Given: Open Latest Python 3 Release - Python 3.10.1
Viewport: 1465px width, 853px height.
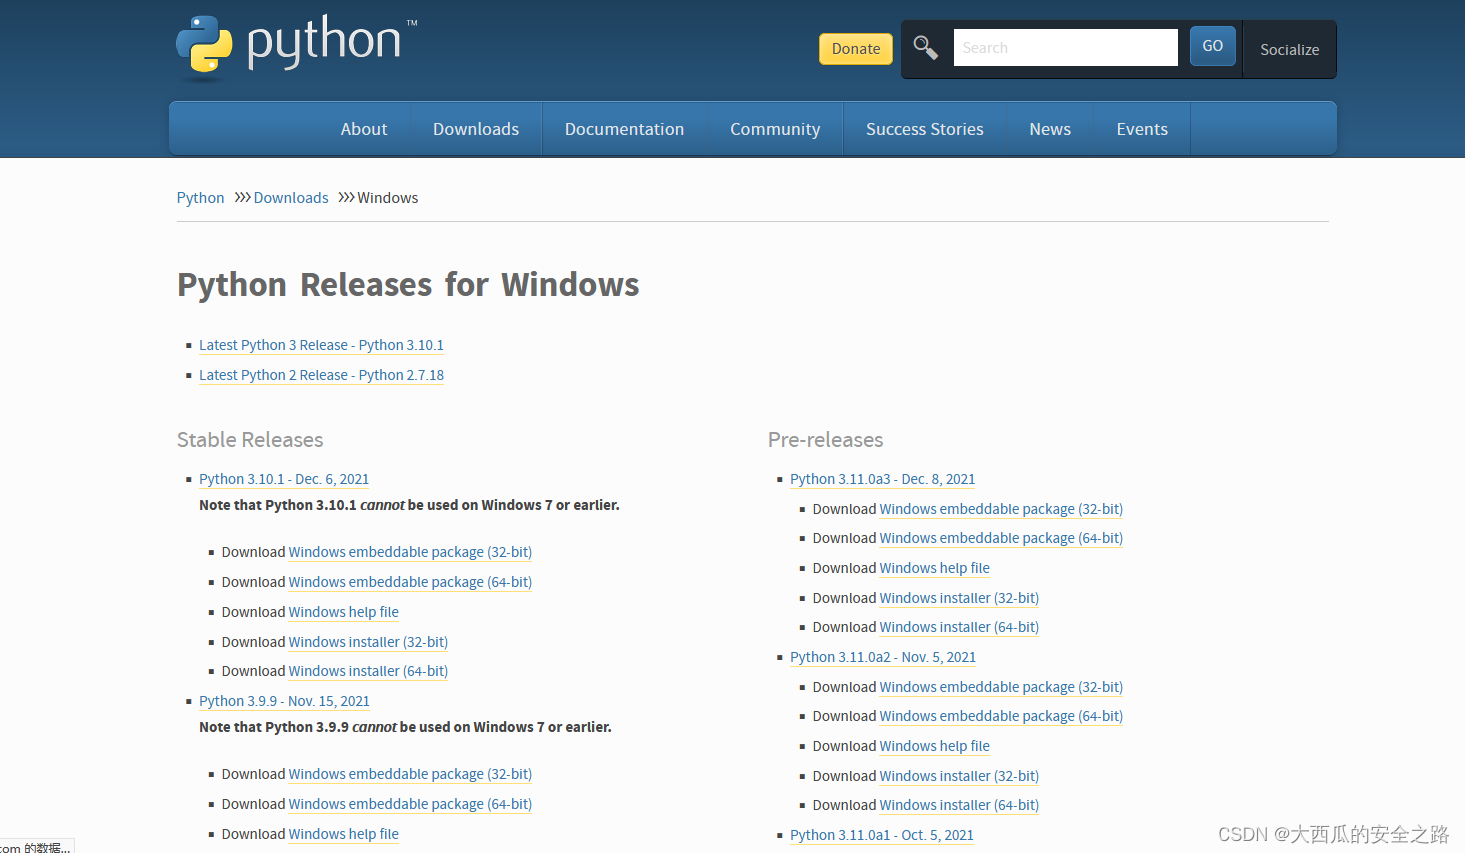Looking at the screenshot, I should (x=321, y=344).
